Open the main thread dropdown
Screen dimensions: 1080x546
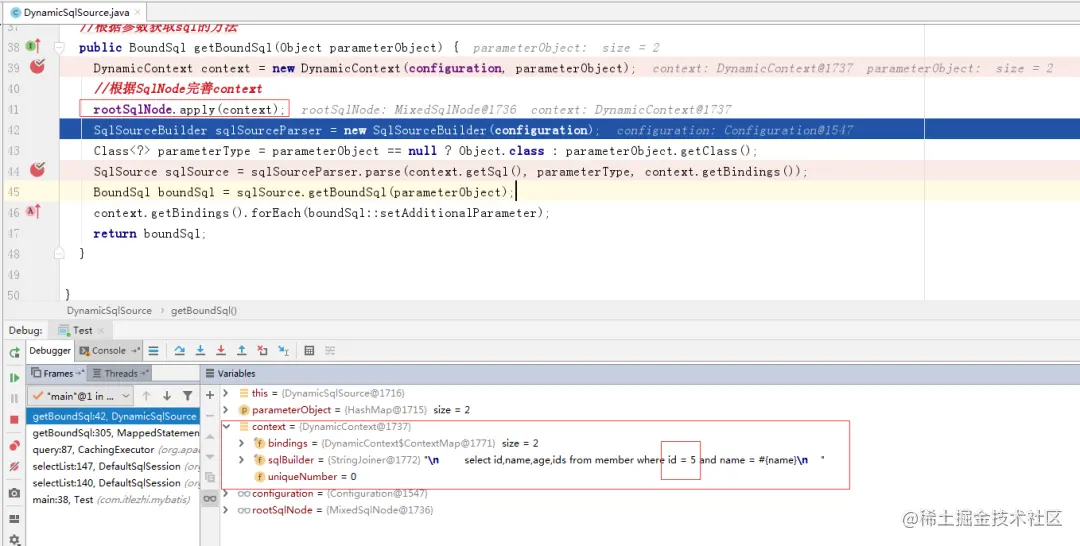coord(81,396)
